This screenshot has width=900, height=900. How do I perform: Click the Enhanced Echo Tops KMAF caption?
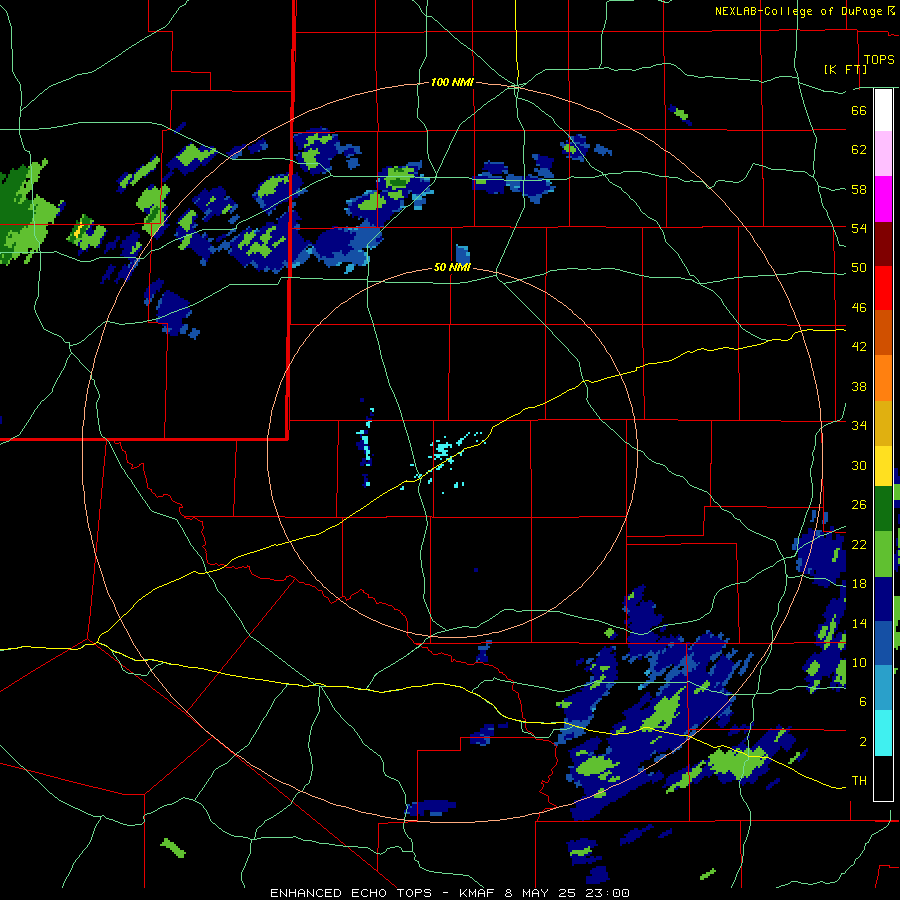pyautogui.click(x=449, y=893)
